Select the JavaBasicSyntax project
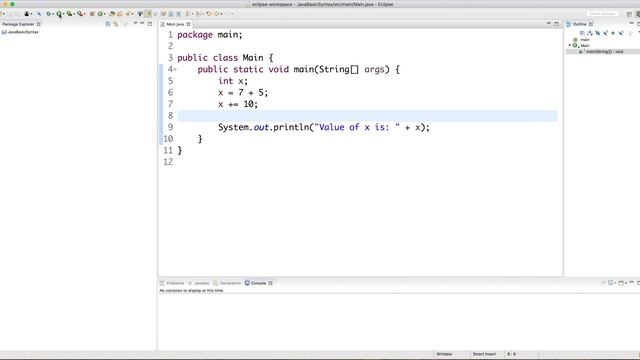 tap(20, 32)
